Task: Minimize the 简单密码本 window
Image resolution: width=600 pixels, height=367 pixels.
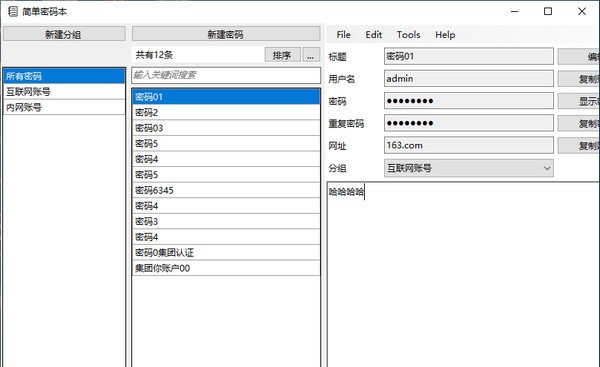Action: click(x=515, y=11)
